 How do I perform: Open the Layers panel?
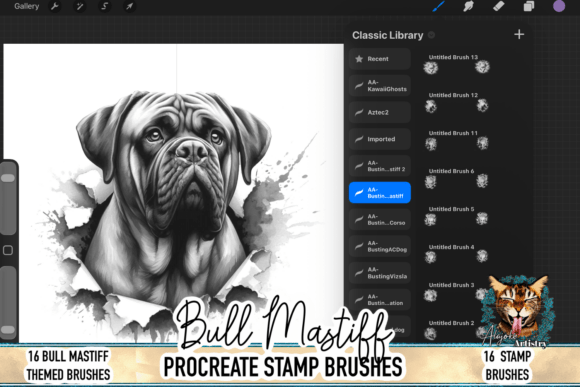click(x=529, y=6)
